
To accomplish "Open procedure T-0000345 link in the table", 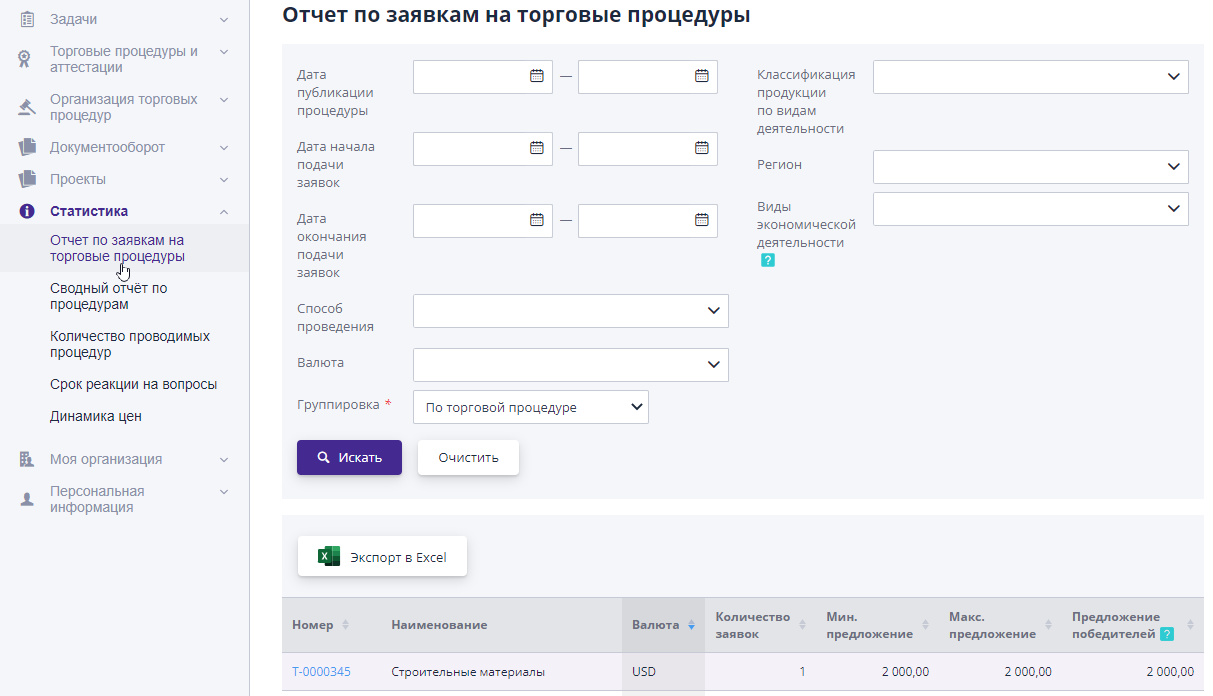I will (x=320, y=672).
